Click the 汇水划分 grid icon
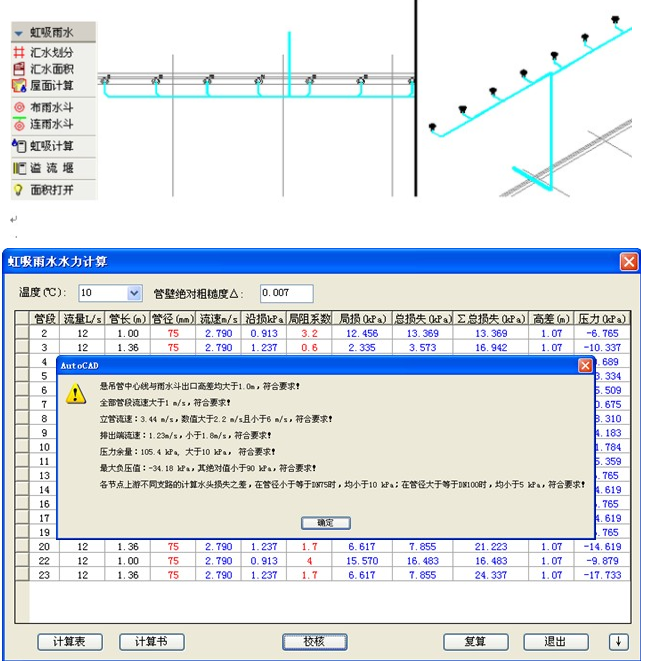The height and width of the screenshot is (662, 646). point(19,52)
